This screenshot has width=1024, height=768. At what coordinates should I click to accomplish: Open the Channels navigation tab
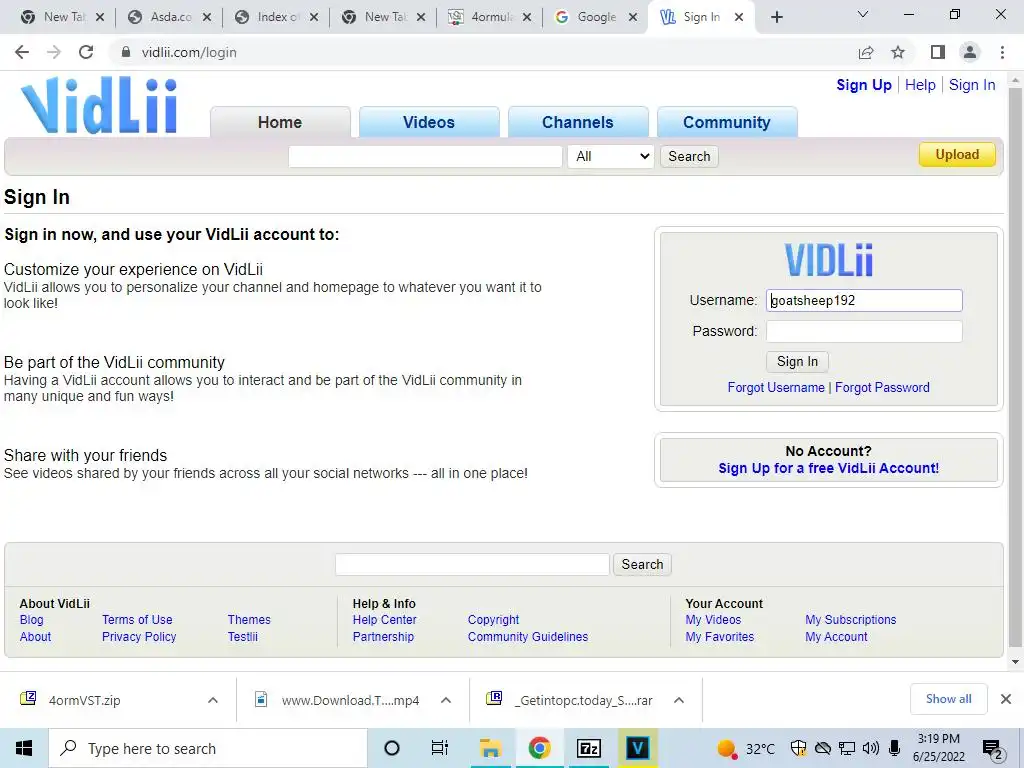578,122
